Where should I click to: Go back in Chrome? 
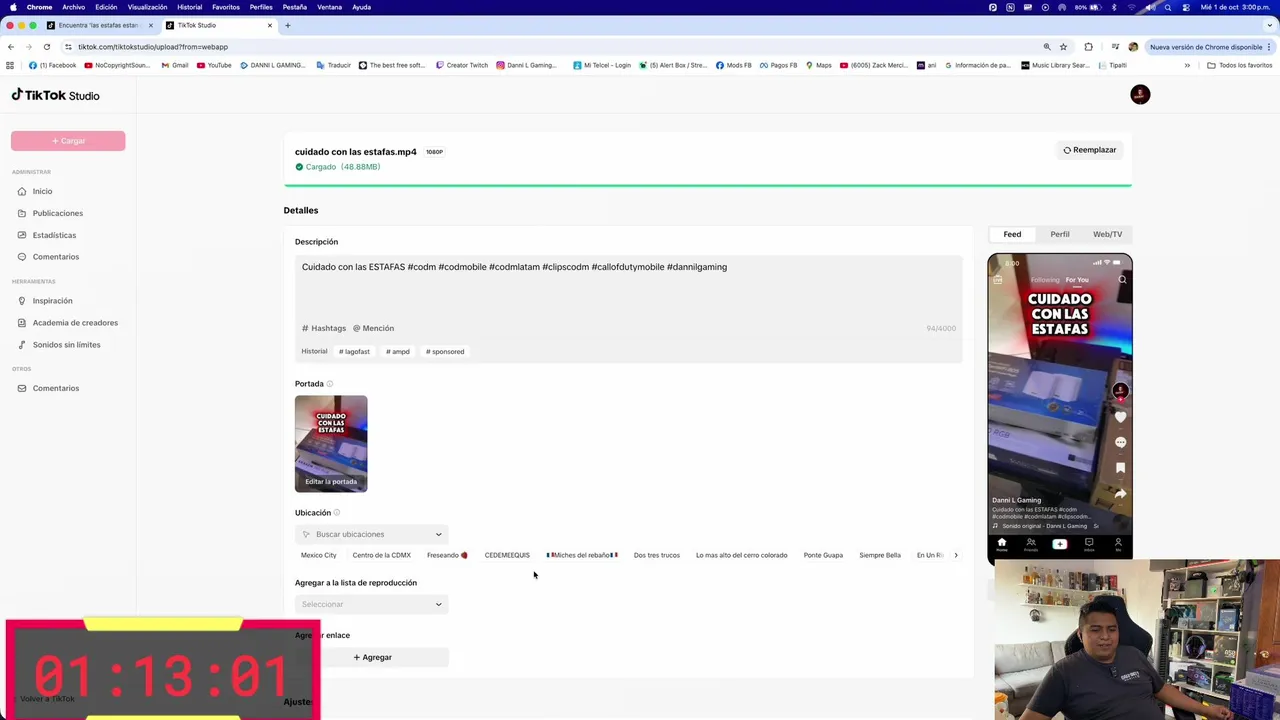(11, 47)
